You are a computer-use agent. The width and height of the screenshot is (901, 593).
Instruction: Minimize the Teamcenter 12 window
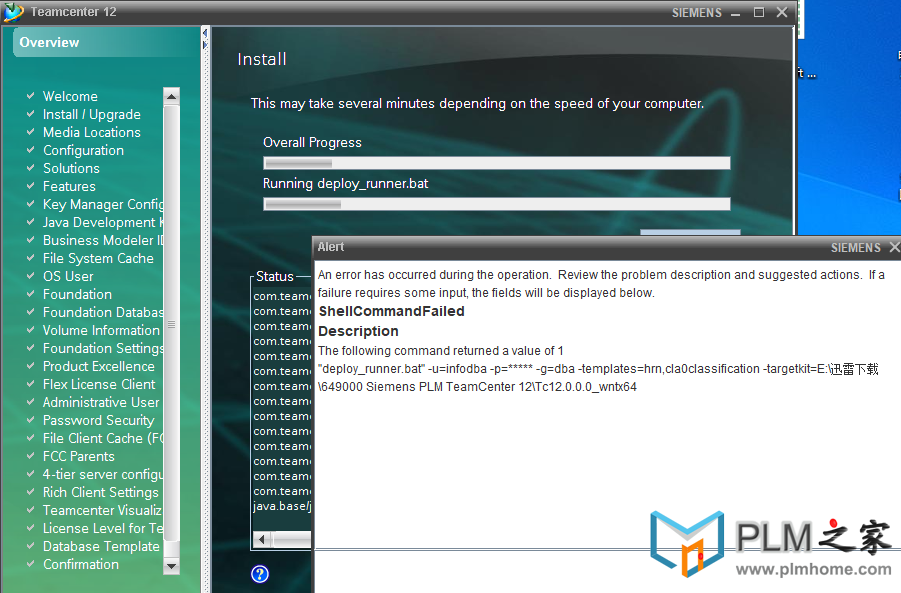(736, 13)
